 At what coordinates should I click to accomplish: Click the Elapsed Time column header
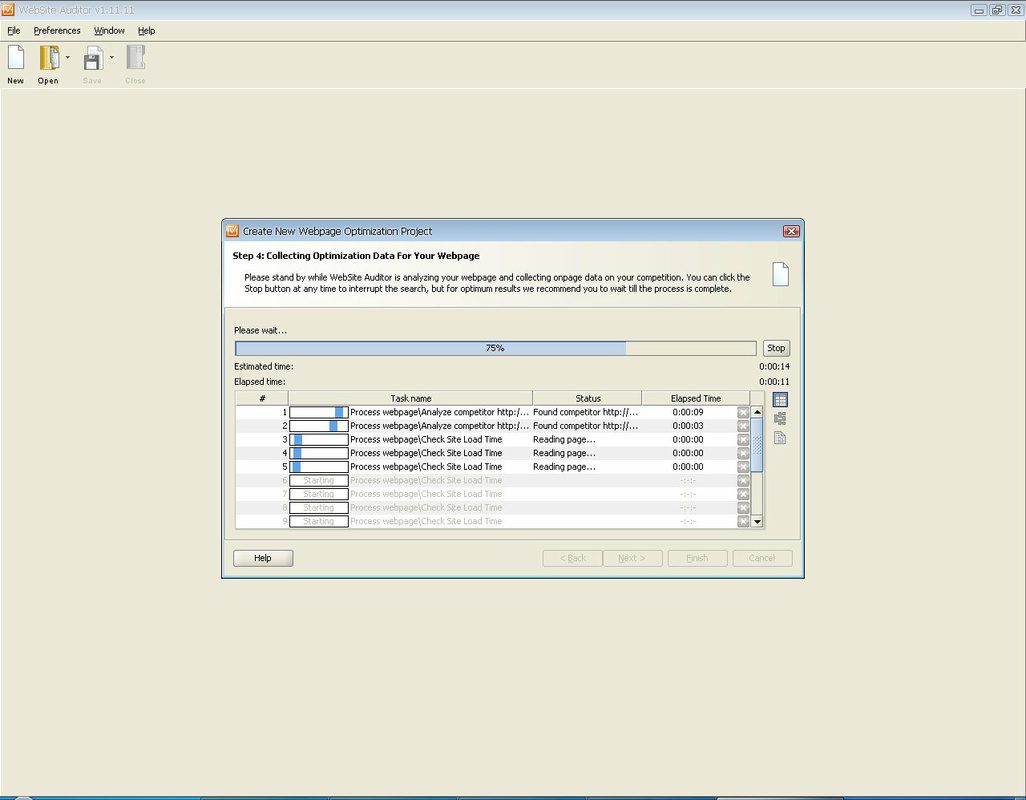(696, 398)
